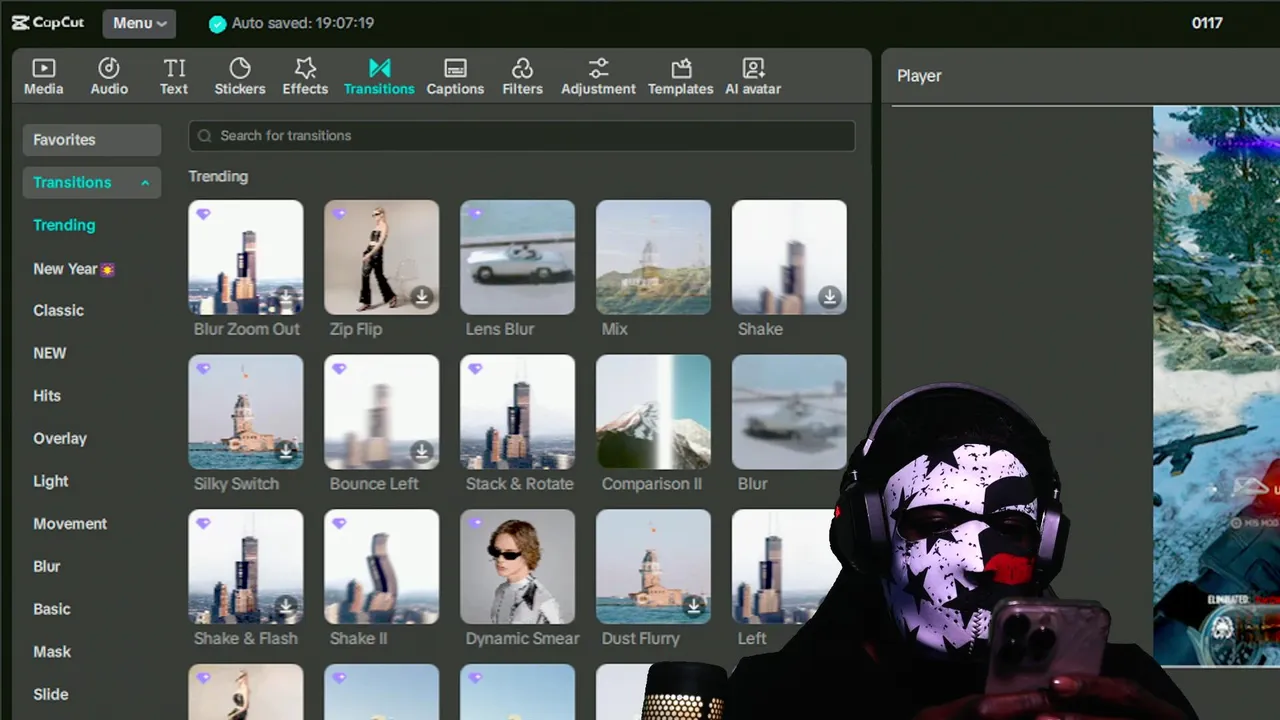Open the Adjustment panel
Image resolution: width=1280 pixels, height=720 pixels.
click(x=598, y=77)
